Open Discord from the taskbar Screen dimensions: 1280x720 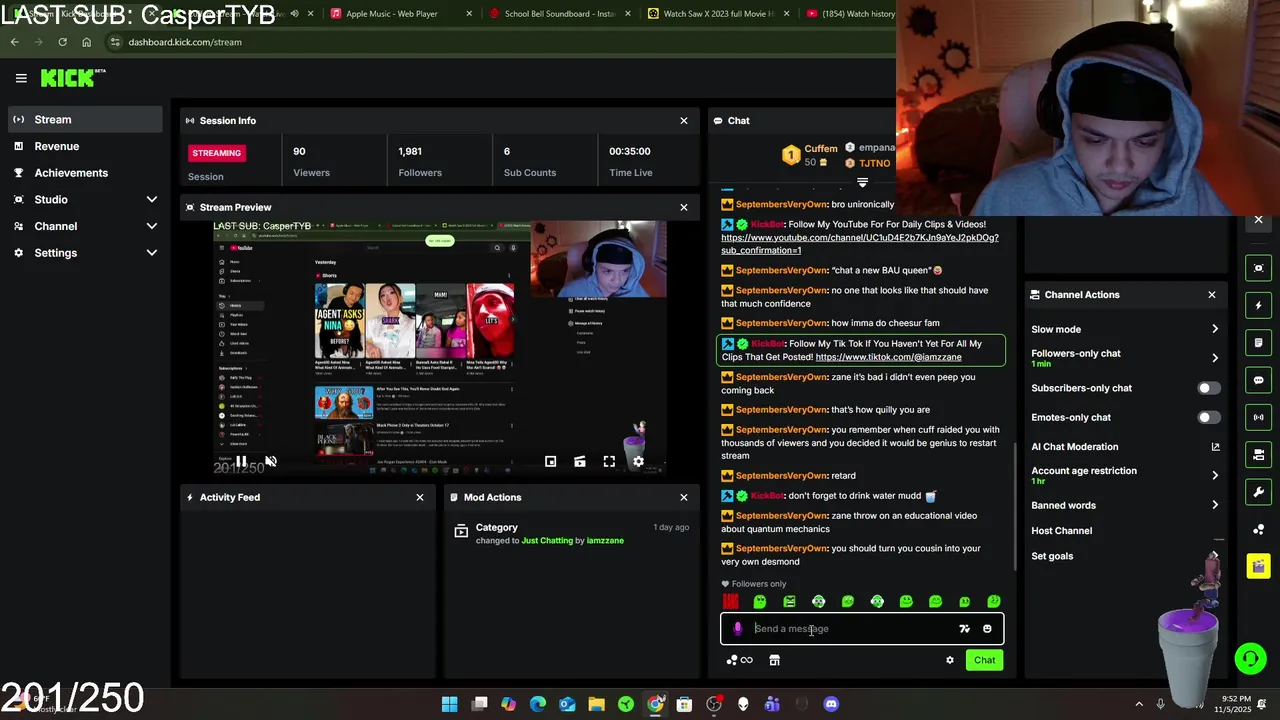(831, 704)
